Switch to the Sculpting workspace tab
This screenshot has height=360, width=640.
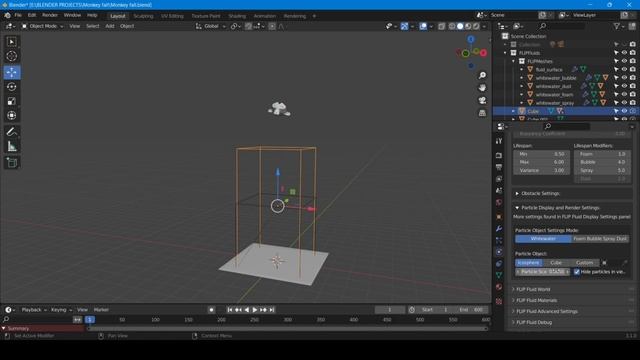(143, 16)
